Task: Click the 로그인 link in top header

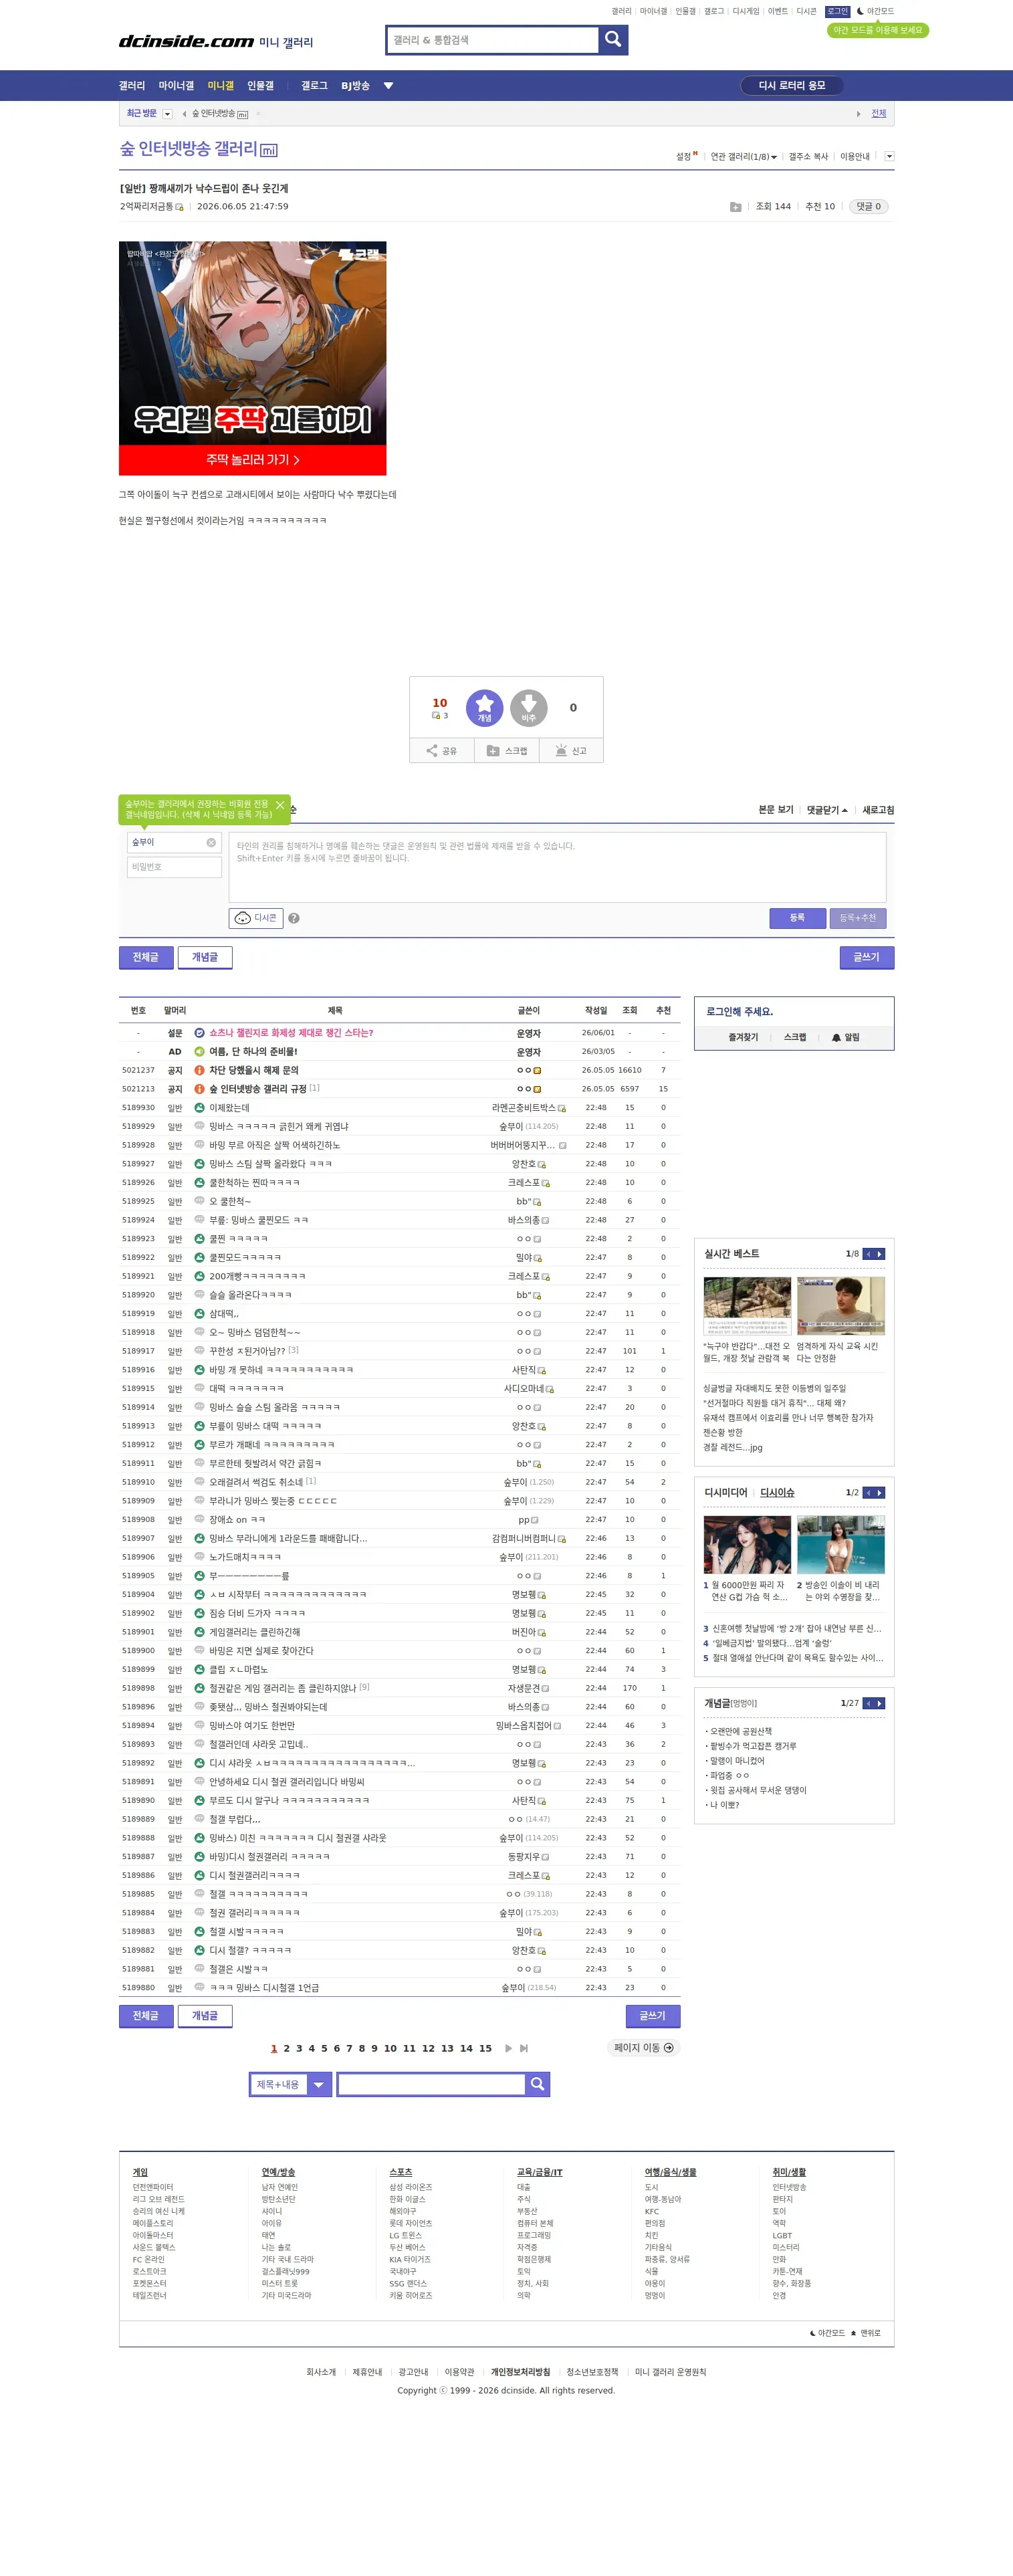Action: click(837, 11)
